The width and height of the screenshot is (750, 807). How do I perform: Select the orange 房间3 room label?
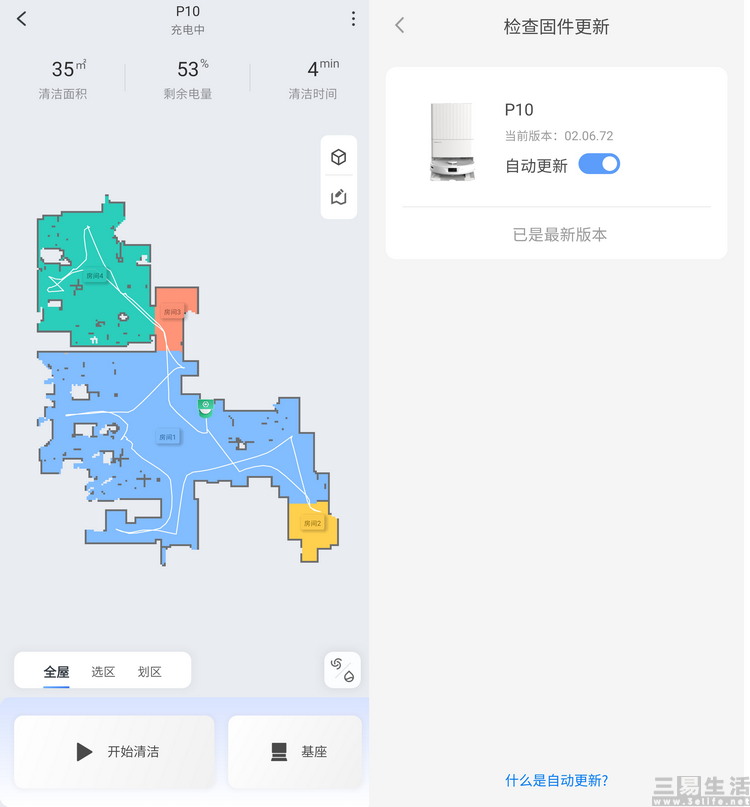[x=172, y=312]
